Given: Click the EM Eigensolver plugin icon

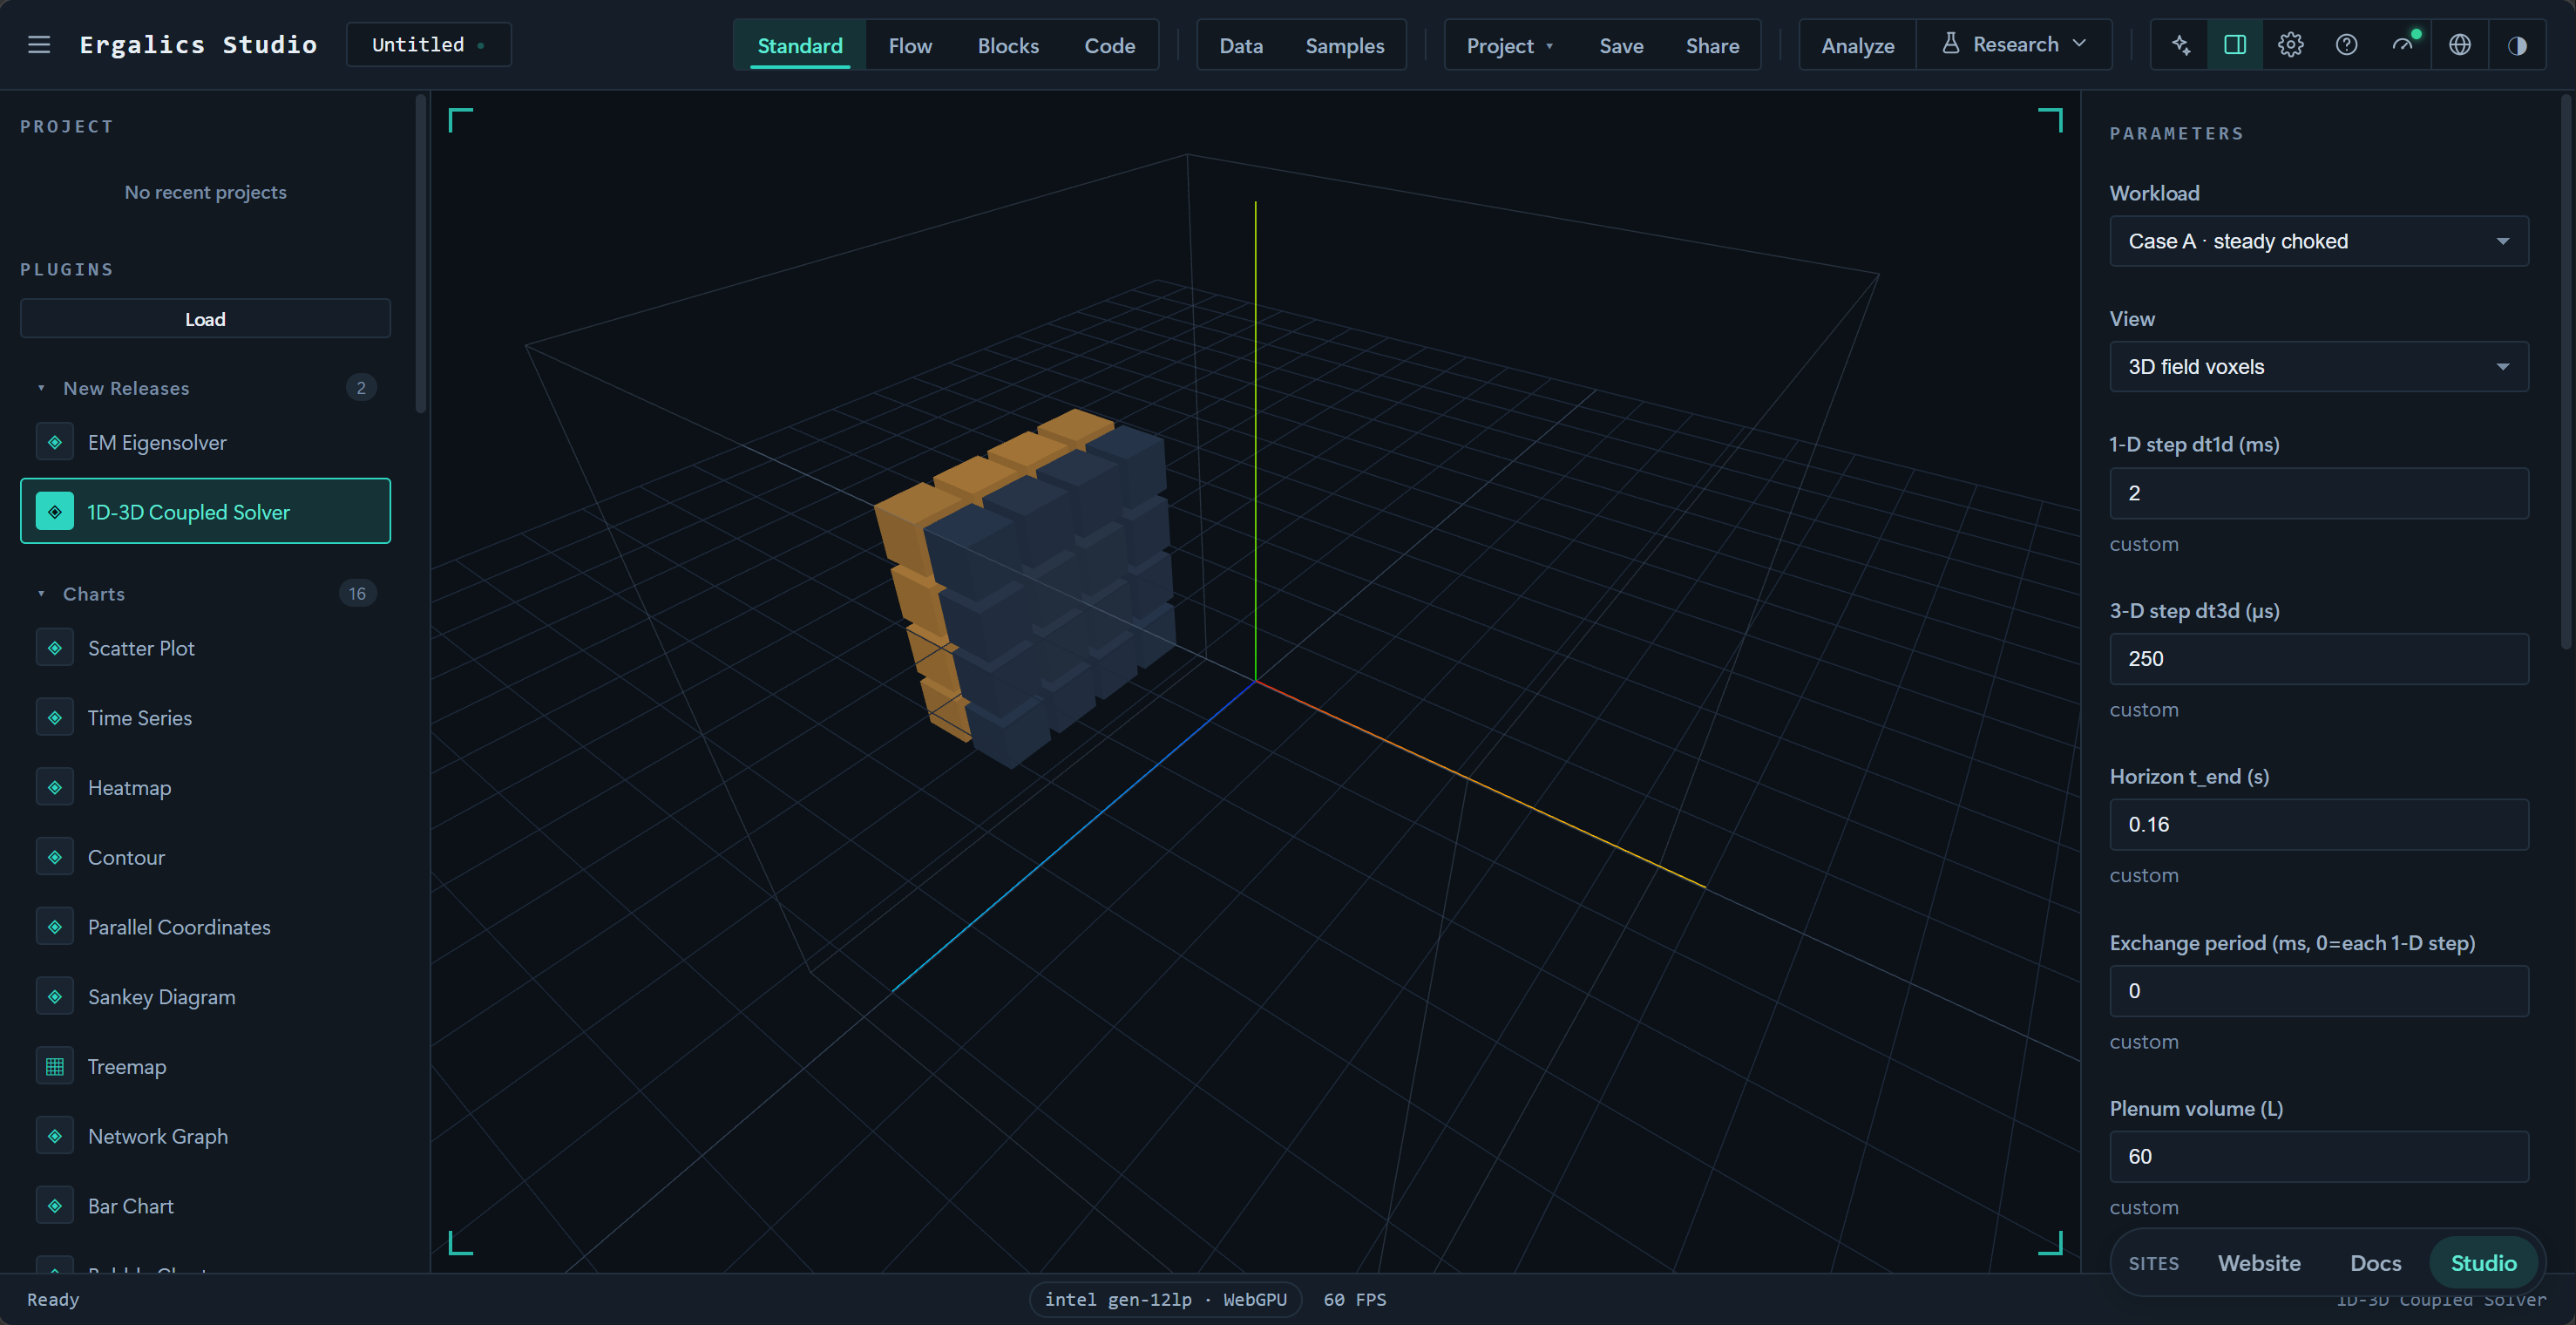Looking at the screenshot, I should [55, 442].
